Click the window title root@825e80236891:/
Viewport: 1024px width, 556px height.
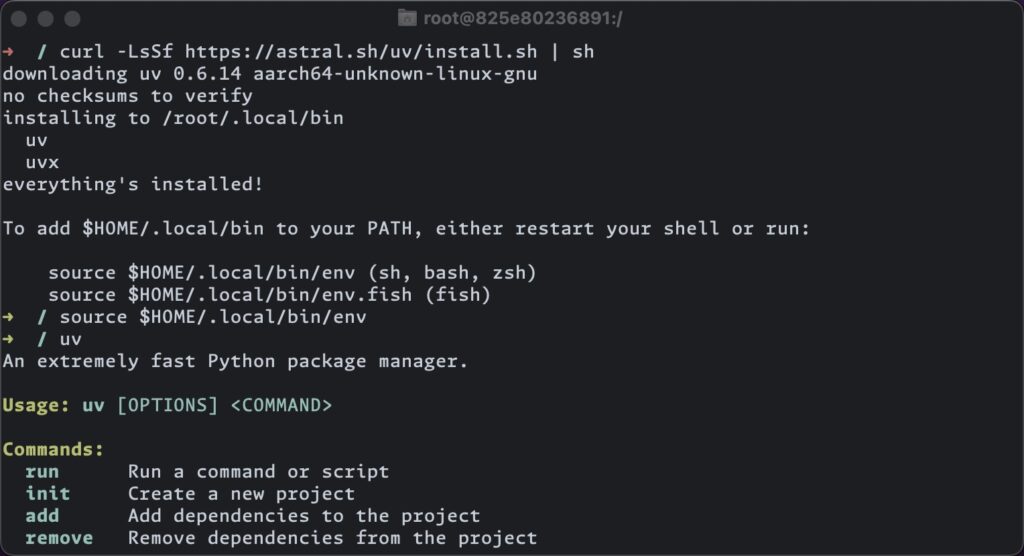pyautogui.click(x=522, y=18)
